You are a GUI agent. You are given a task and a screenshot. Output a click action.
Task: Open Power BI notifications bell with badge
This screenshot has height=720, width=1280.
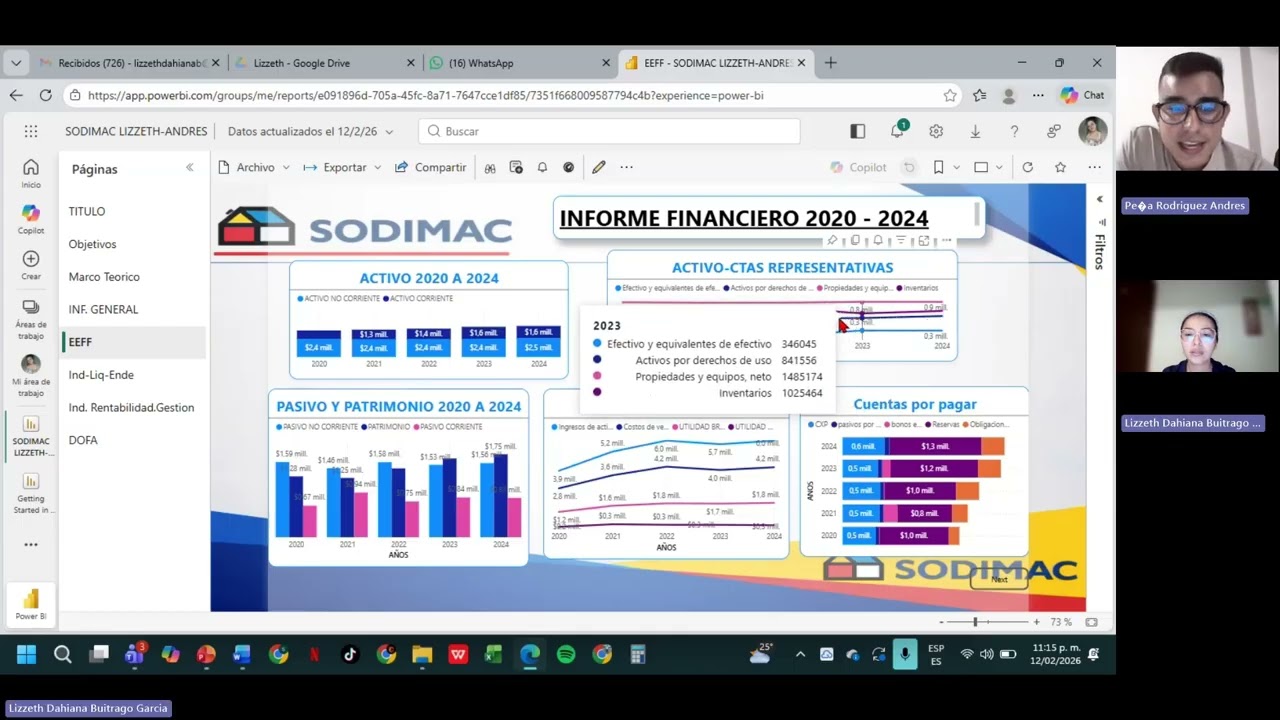pos(897,131)
